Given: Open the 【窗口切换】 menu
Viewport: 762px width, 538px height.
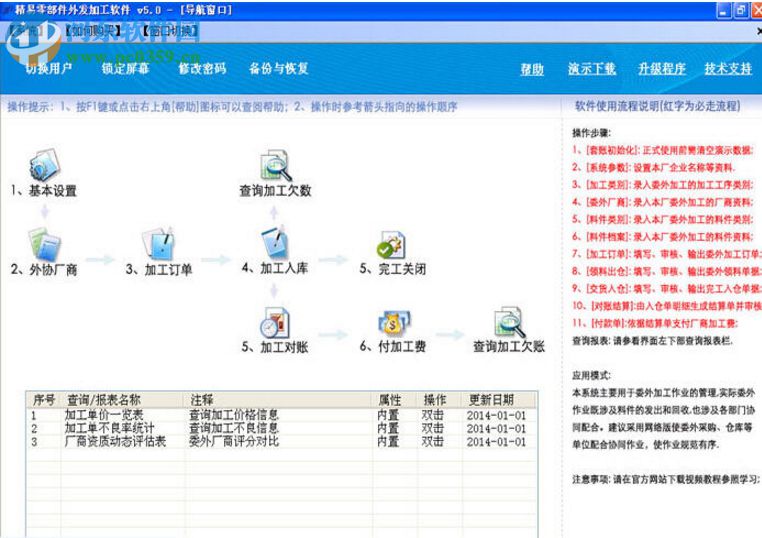Looking at the screenshot, I should pos(170,31).
